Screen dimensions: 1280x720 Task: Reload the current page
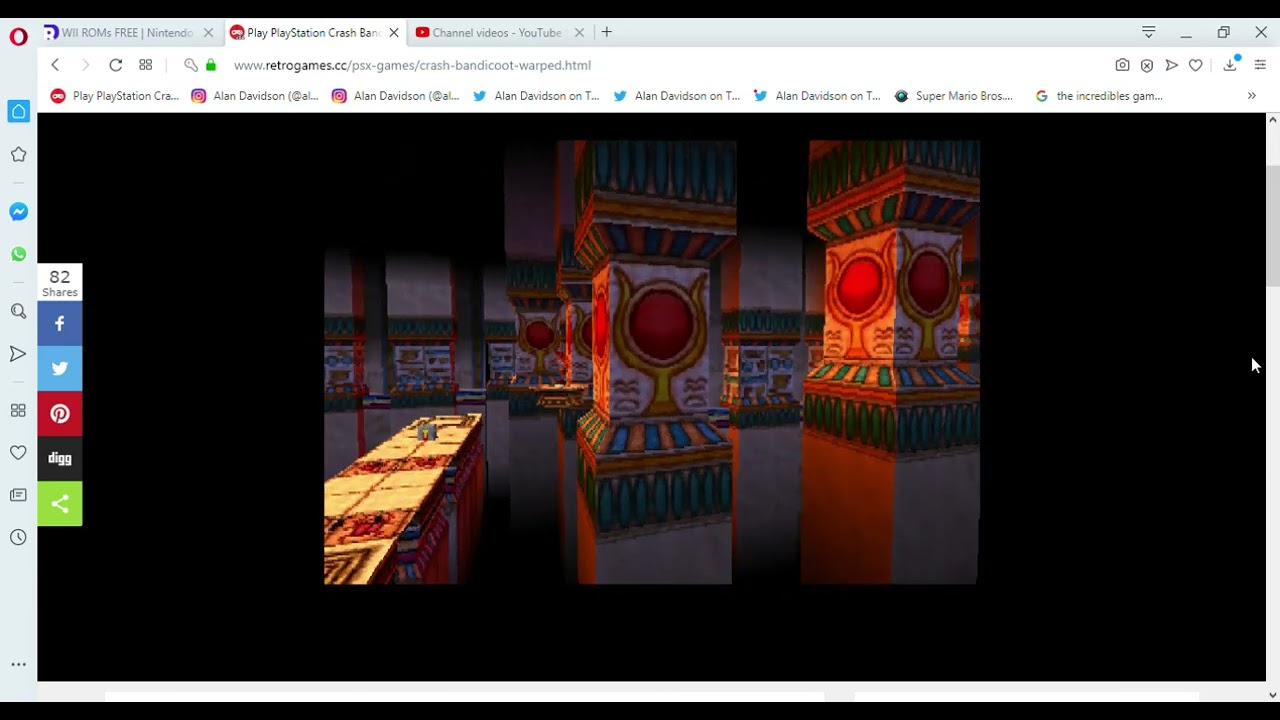point(116,65)
